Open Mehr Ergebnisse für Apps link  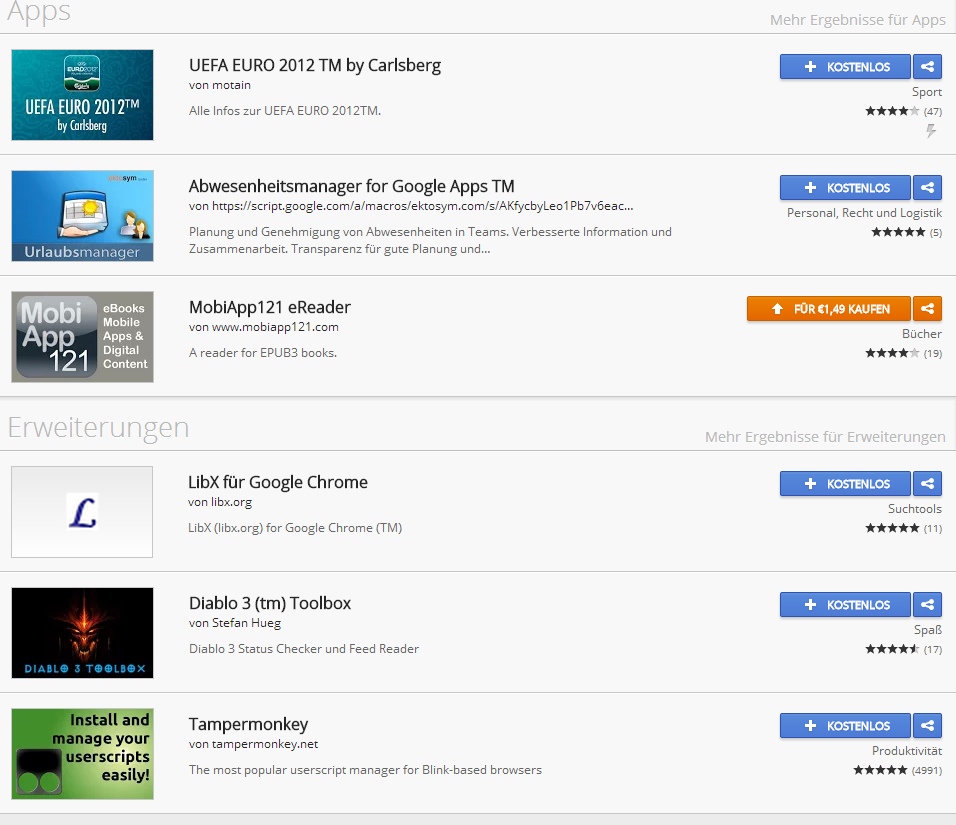tap(857, 20)
